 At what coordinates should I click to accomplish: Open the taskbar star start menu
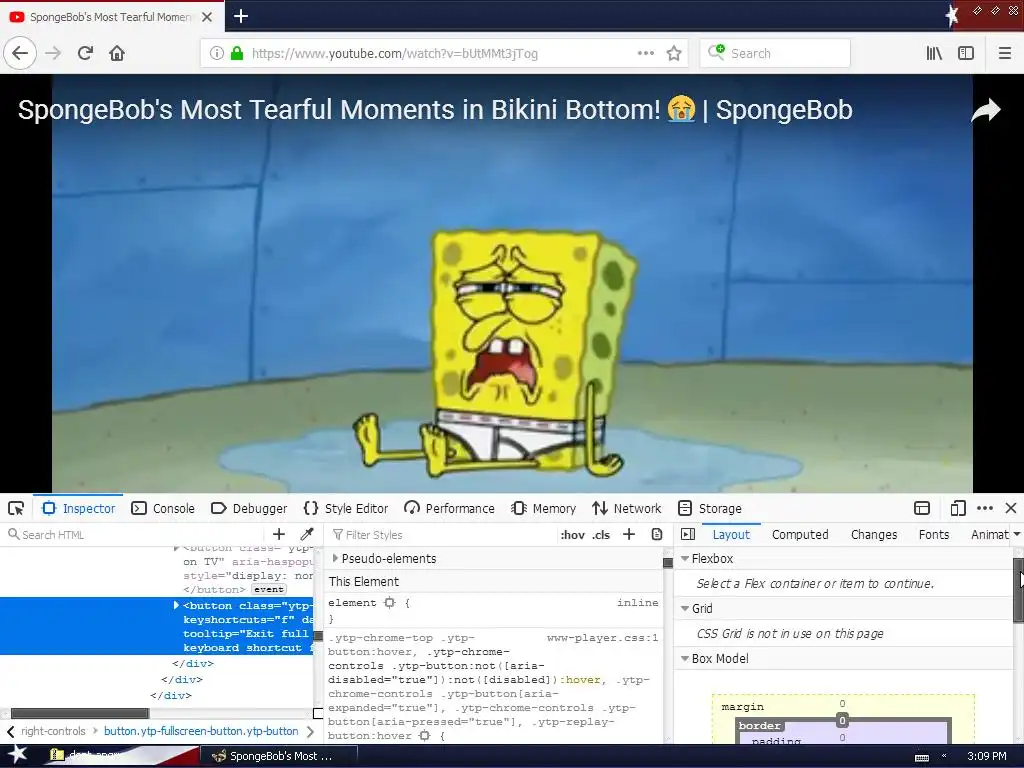pyautogui.click(x=18, y=756)
